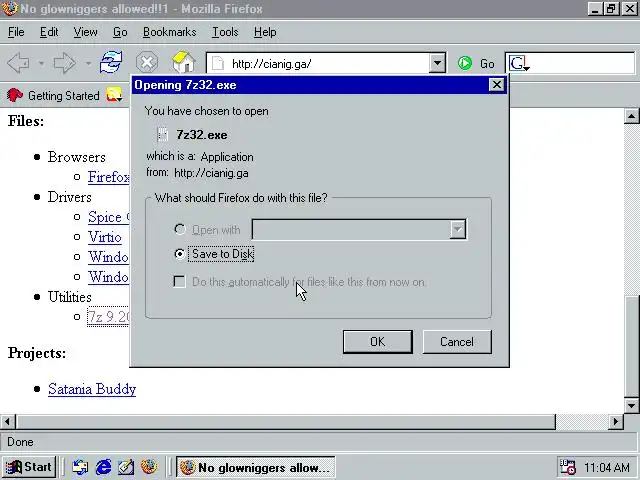The image size is (640, 480).
Task: Open the Go menu
Action: [x=120, y=32]
